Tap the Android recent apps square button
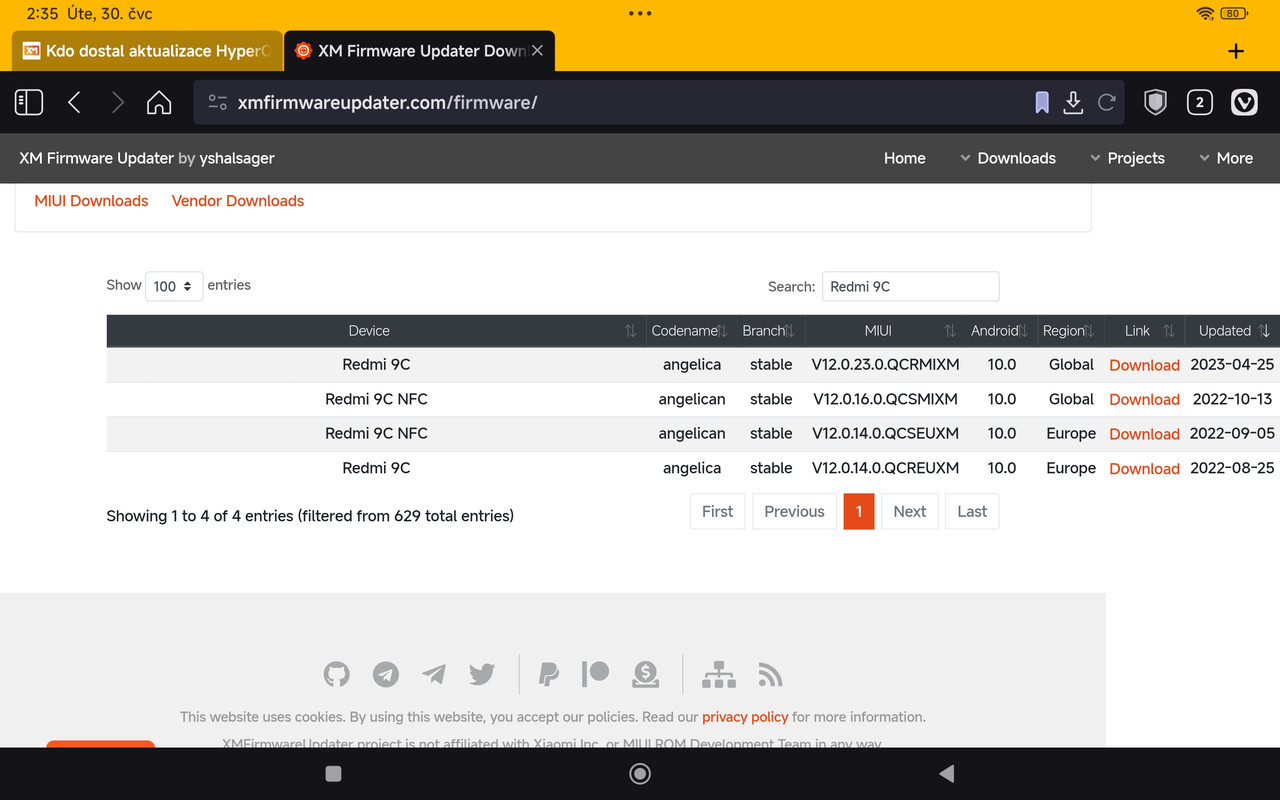The image size is (1280, 800). (334, 773)
